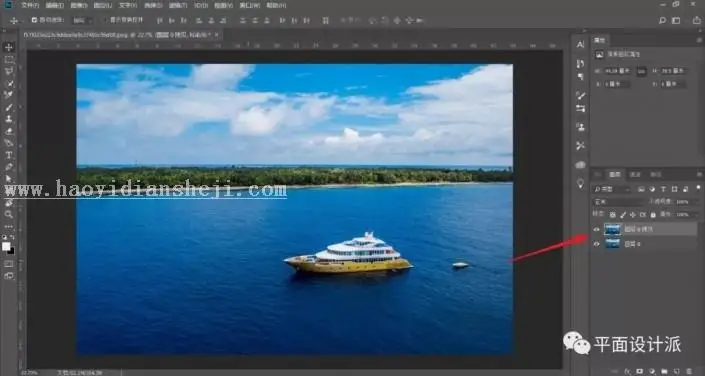Set the background color swatch
705x376 pixels.
pos(11,251)
